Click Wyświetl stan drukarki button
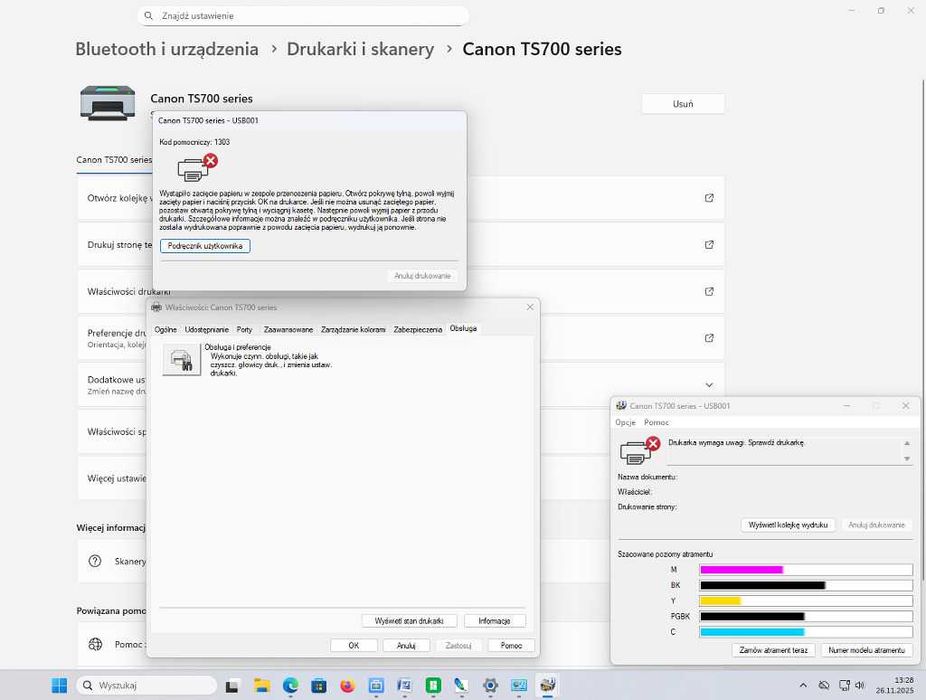Image resolution: width=926 pixels, height=700 pixels. click(x=409, y=621)
